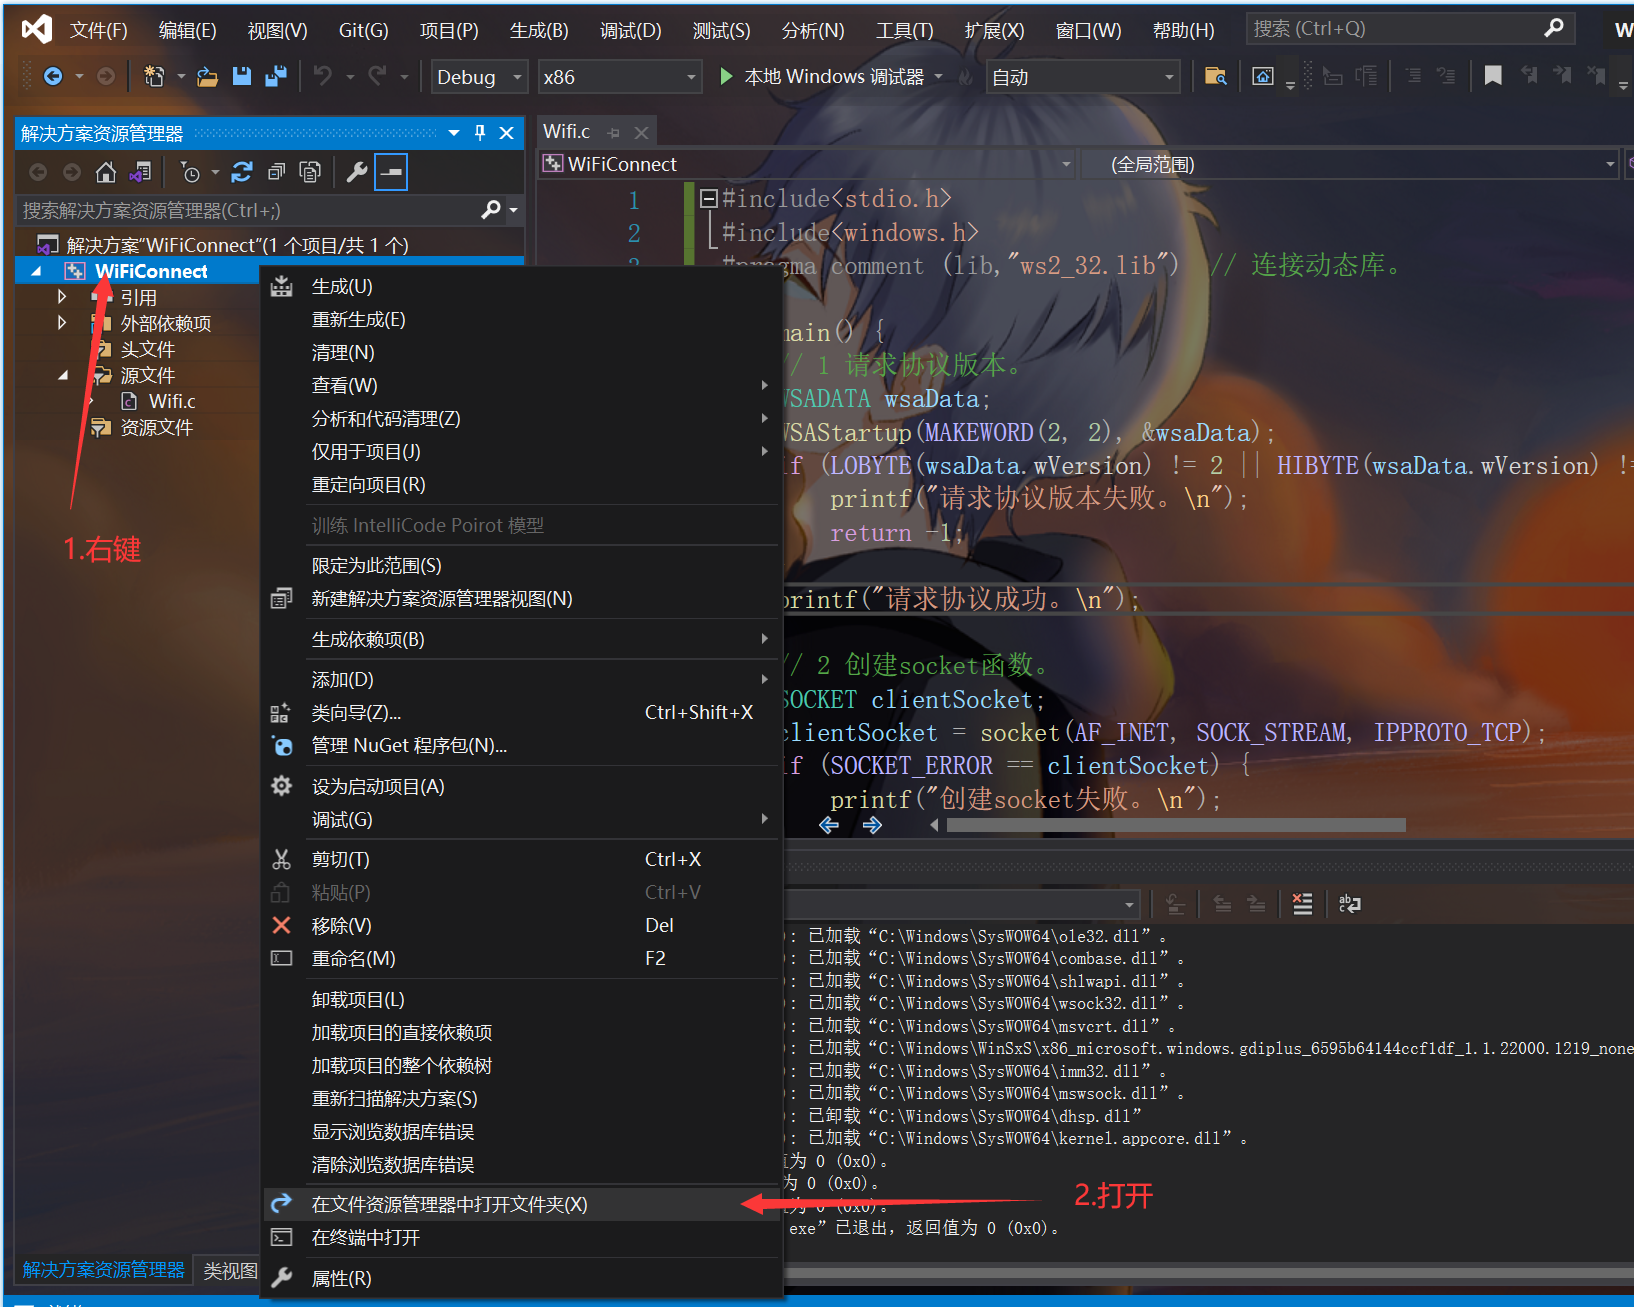
Task: Open the x86 platform dropdown
Action: (x=619, y=77)
